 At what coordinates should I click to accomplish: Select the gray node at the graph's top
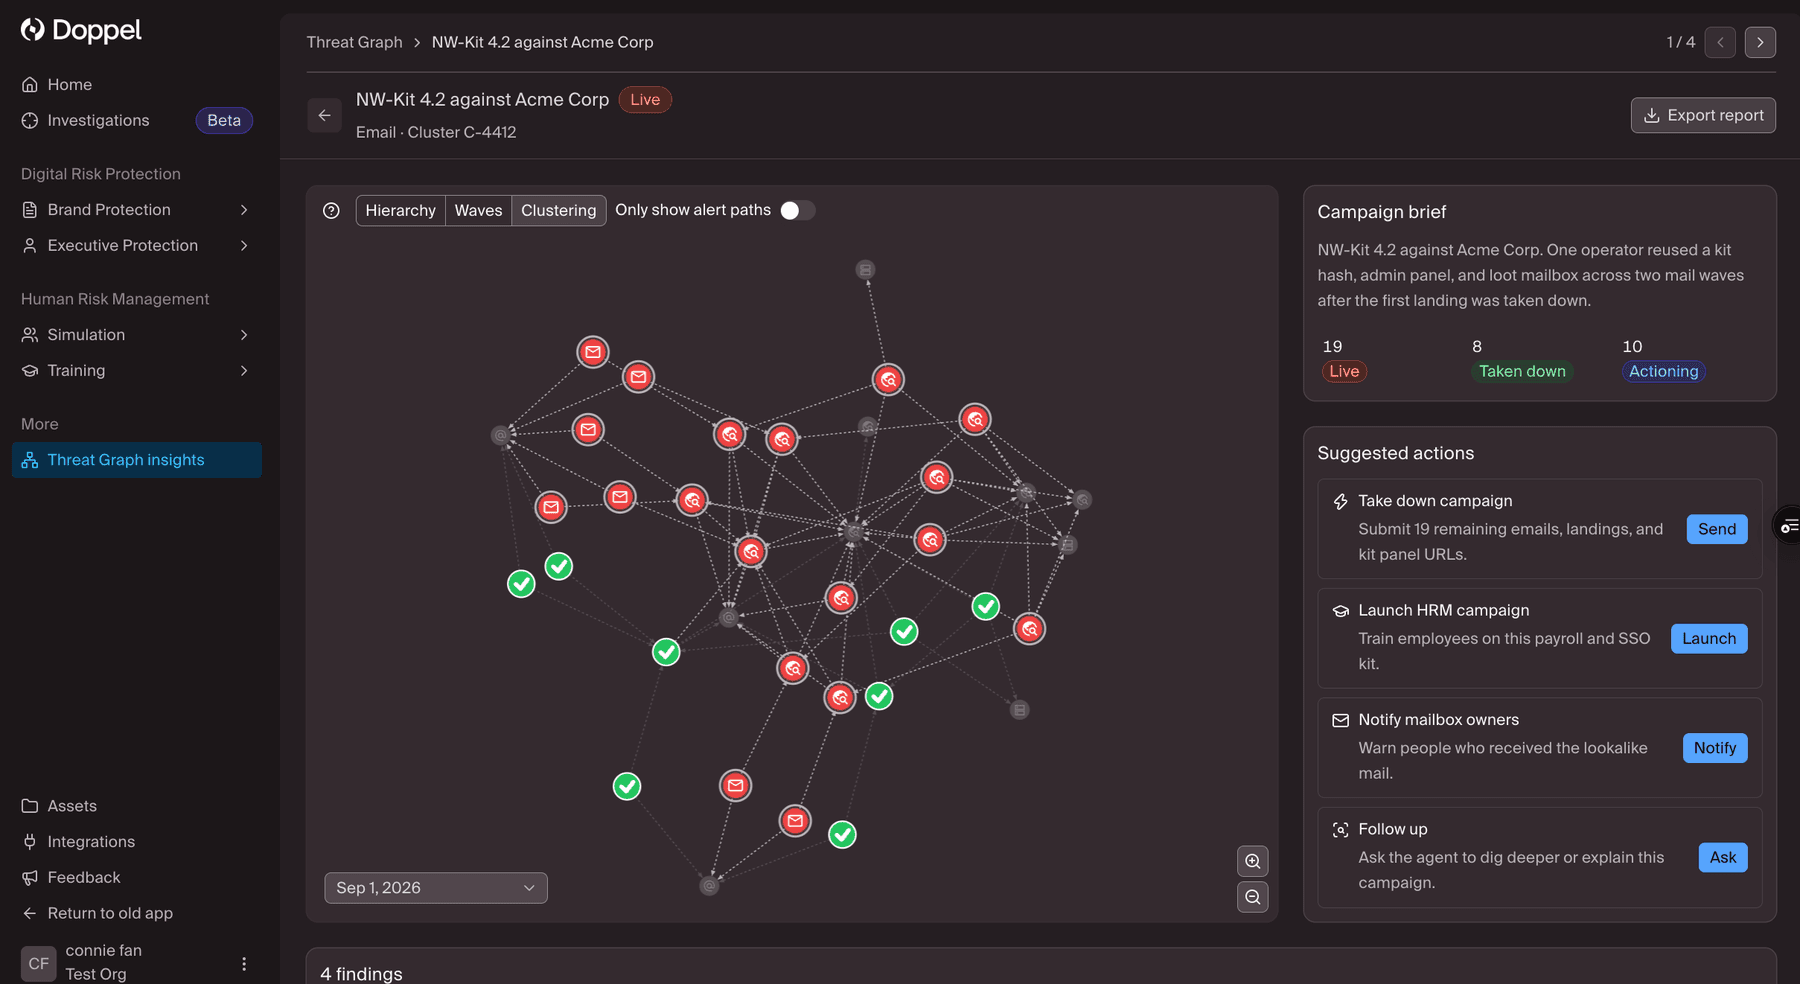click(866, 270)
